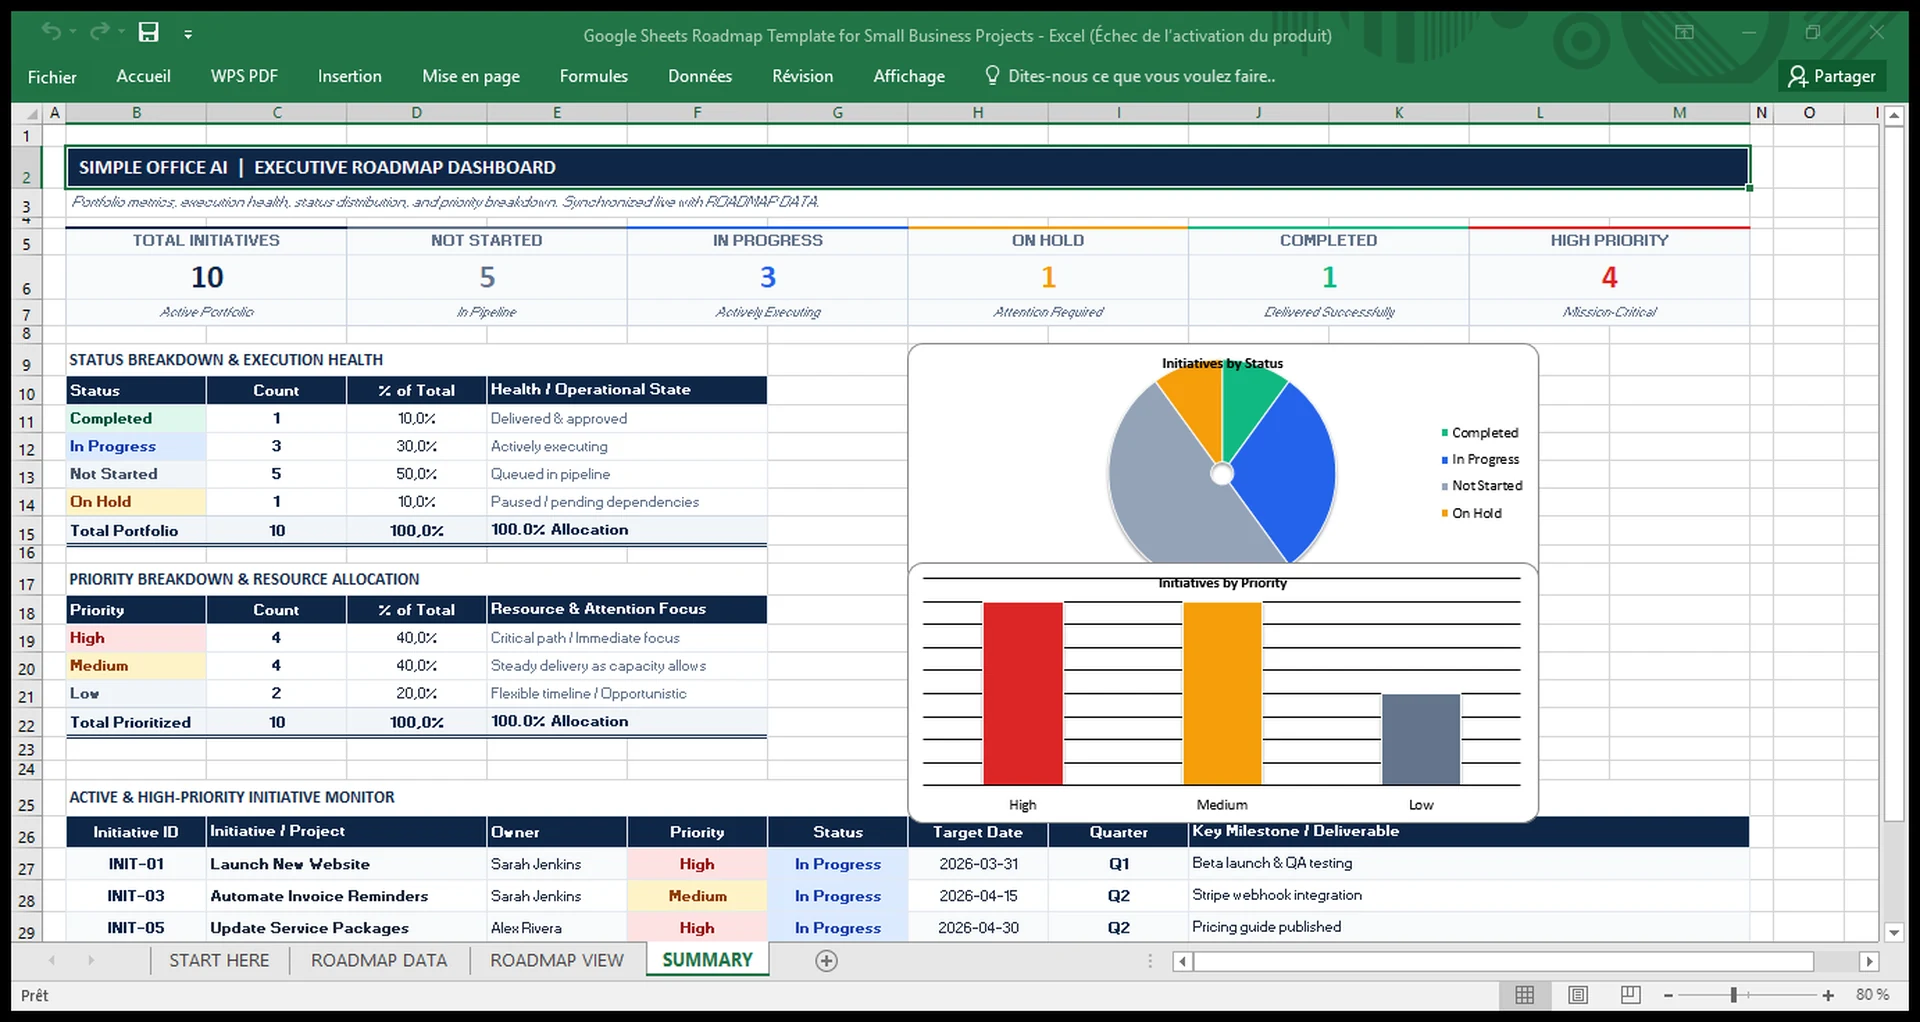Open the Accueil ribbon tab

[x=143, y=76]
